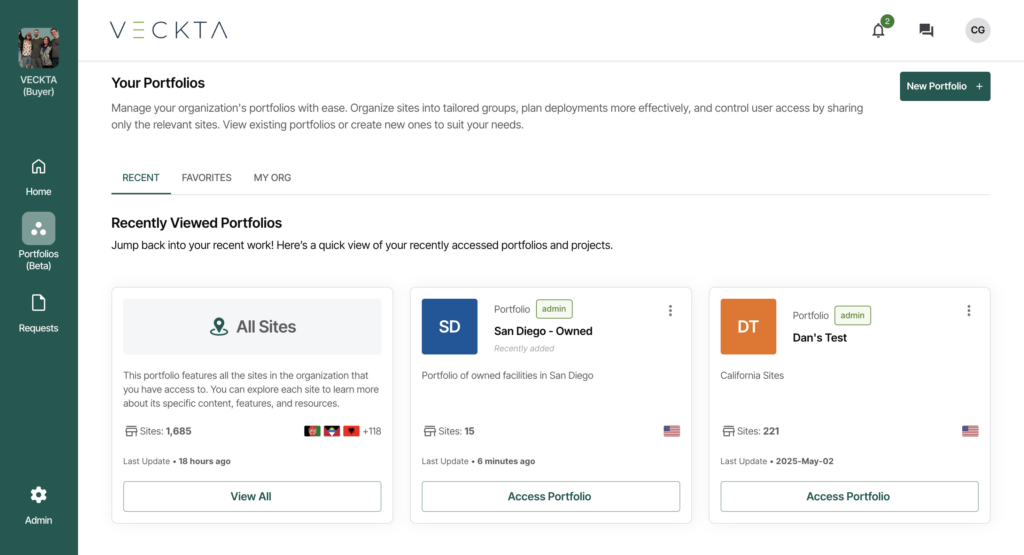Screen dimensions: 1024x555
Task: Click Sites: 221 count
Action: tap(758, 431)
